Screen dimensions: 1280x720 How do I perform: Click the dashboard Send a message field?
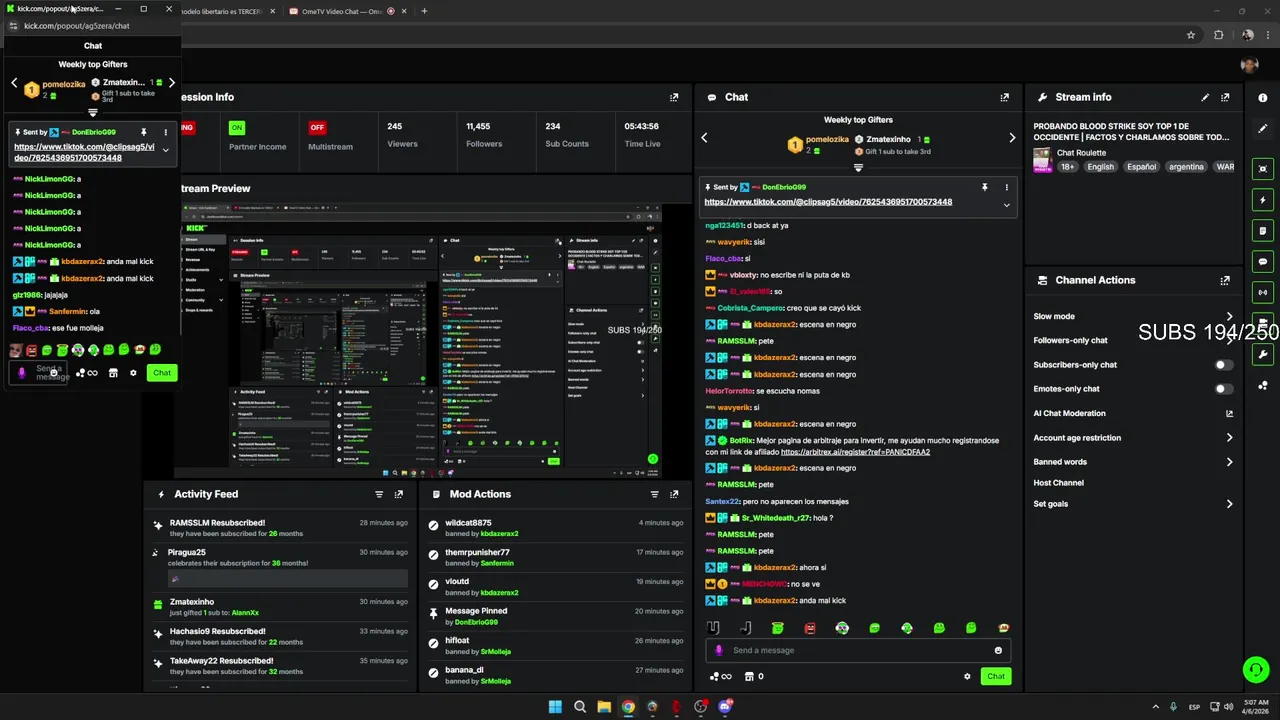(858, 650)
